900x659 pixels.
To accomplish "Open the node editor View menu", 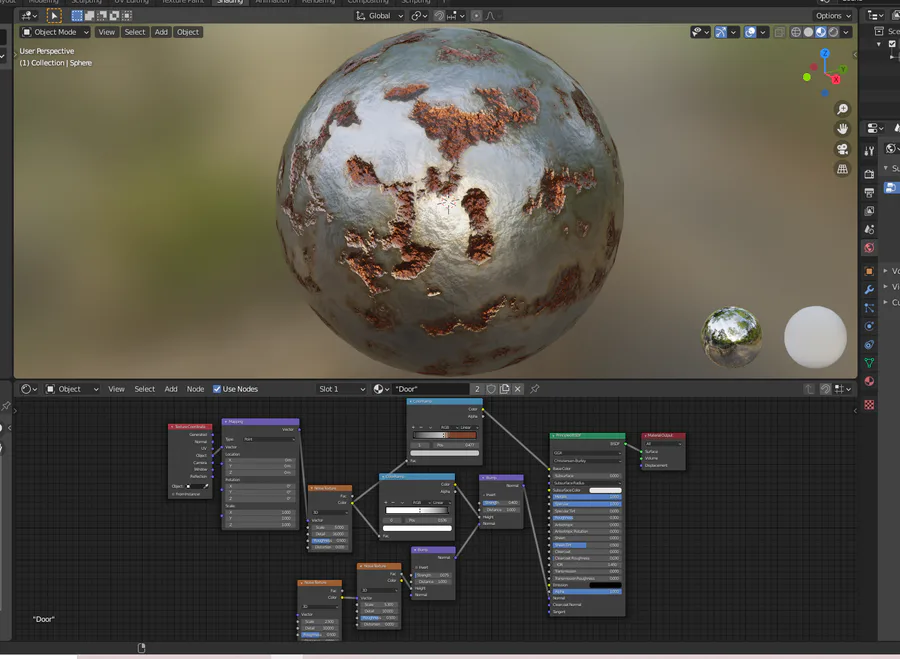I will tap(117, 389).
